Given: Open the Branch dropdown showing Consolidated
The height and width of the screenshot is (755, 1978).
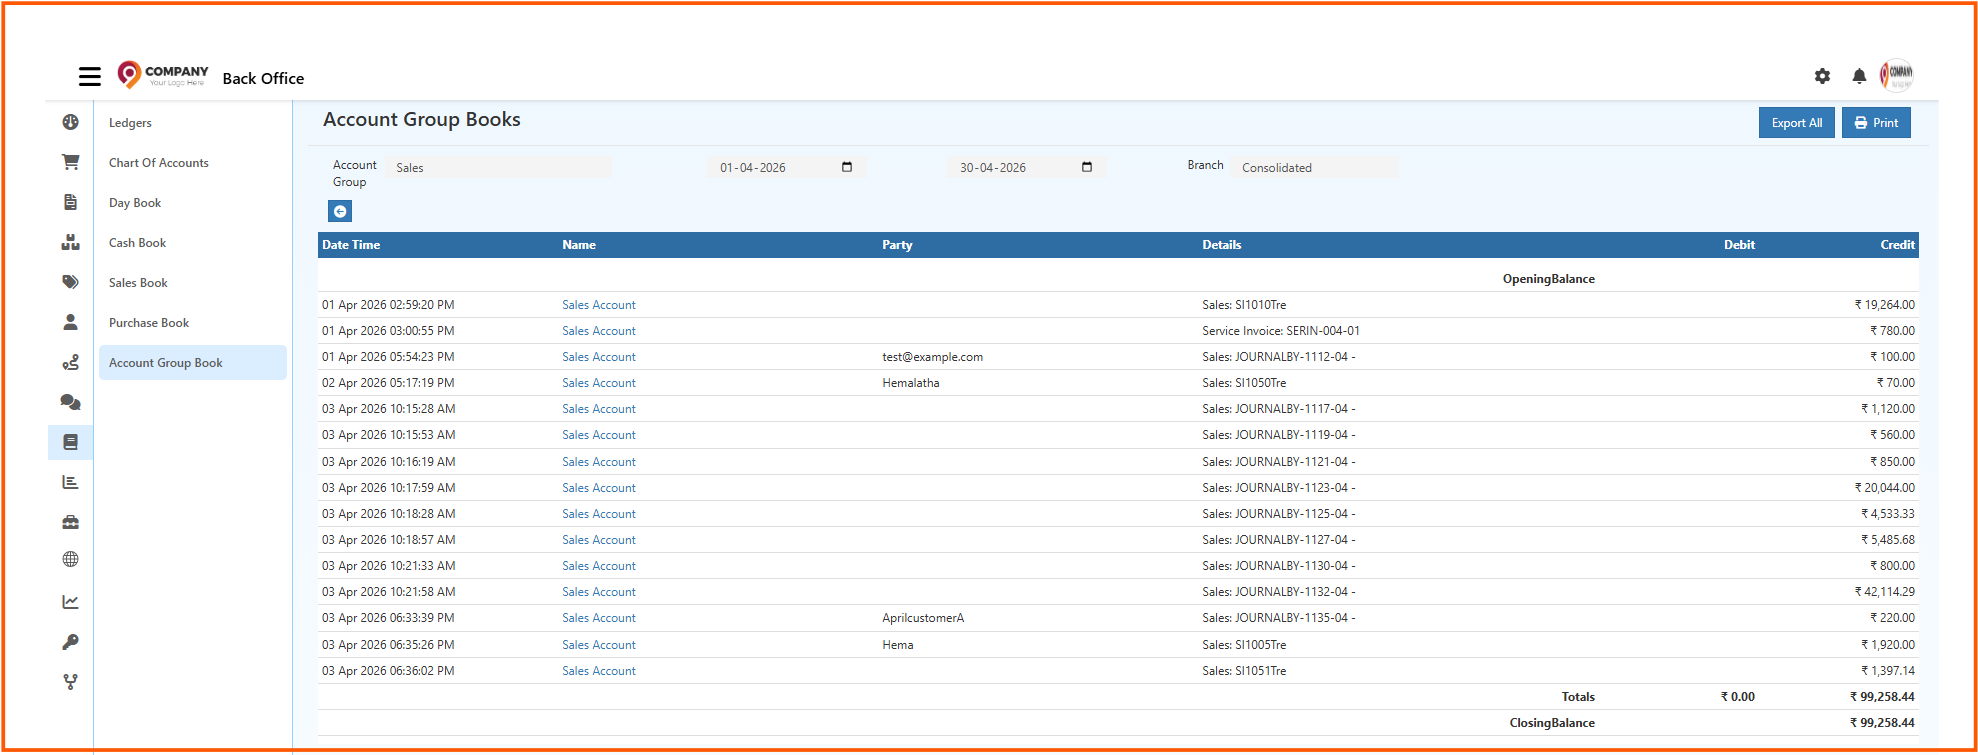Looking at the screenshot, I should [1314, 168].
